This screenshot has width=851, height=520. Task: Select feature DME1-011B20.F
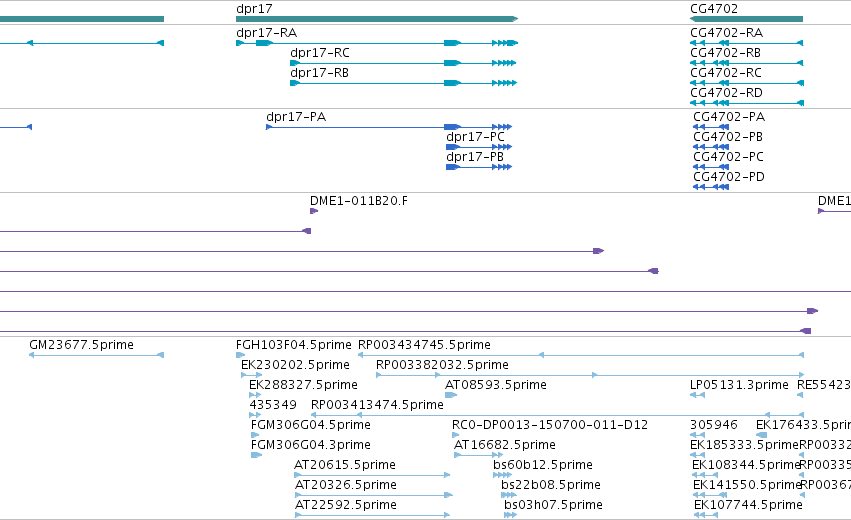(x=359, y=201)
